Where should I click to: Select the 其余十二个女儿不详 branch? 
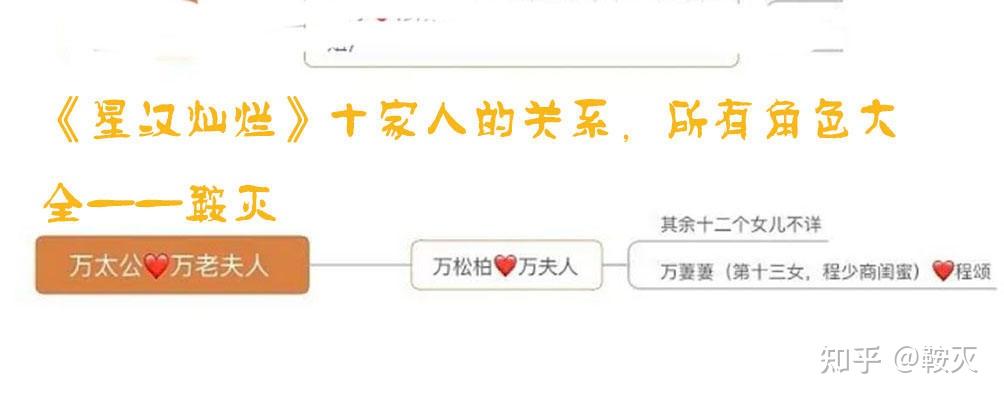[x=741, y=225]
